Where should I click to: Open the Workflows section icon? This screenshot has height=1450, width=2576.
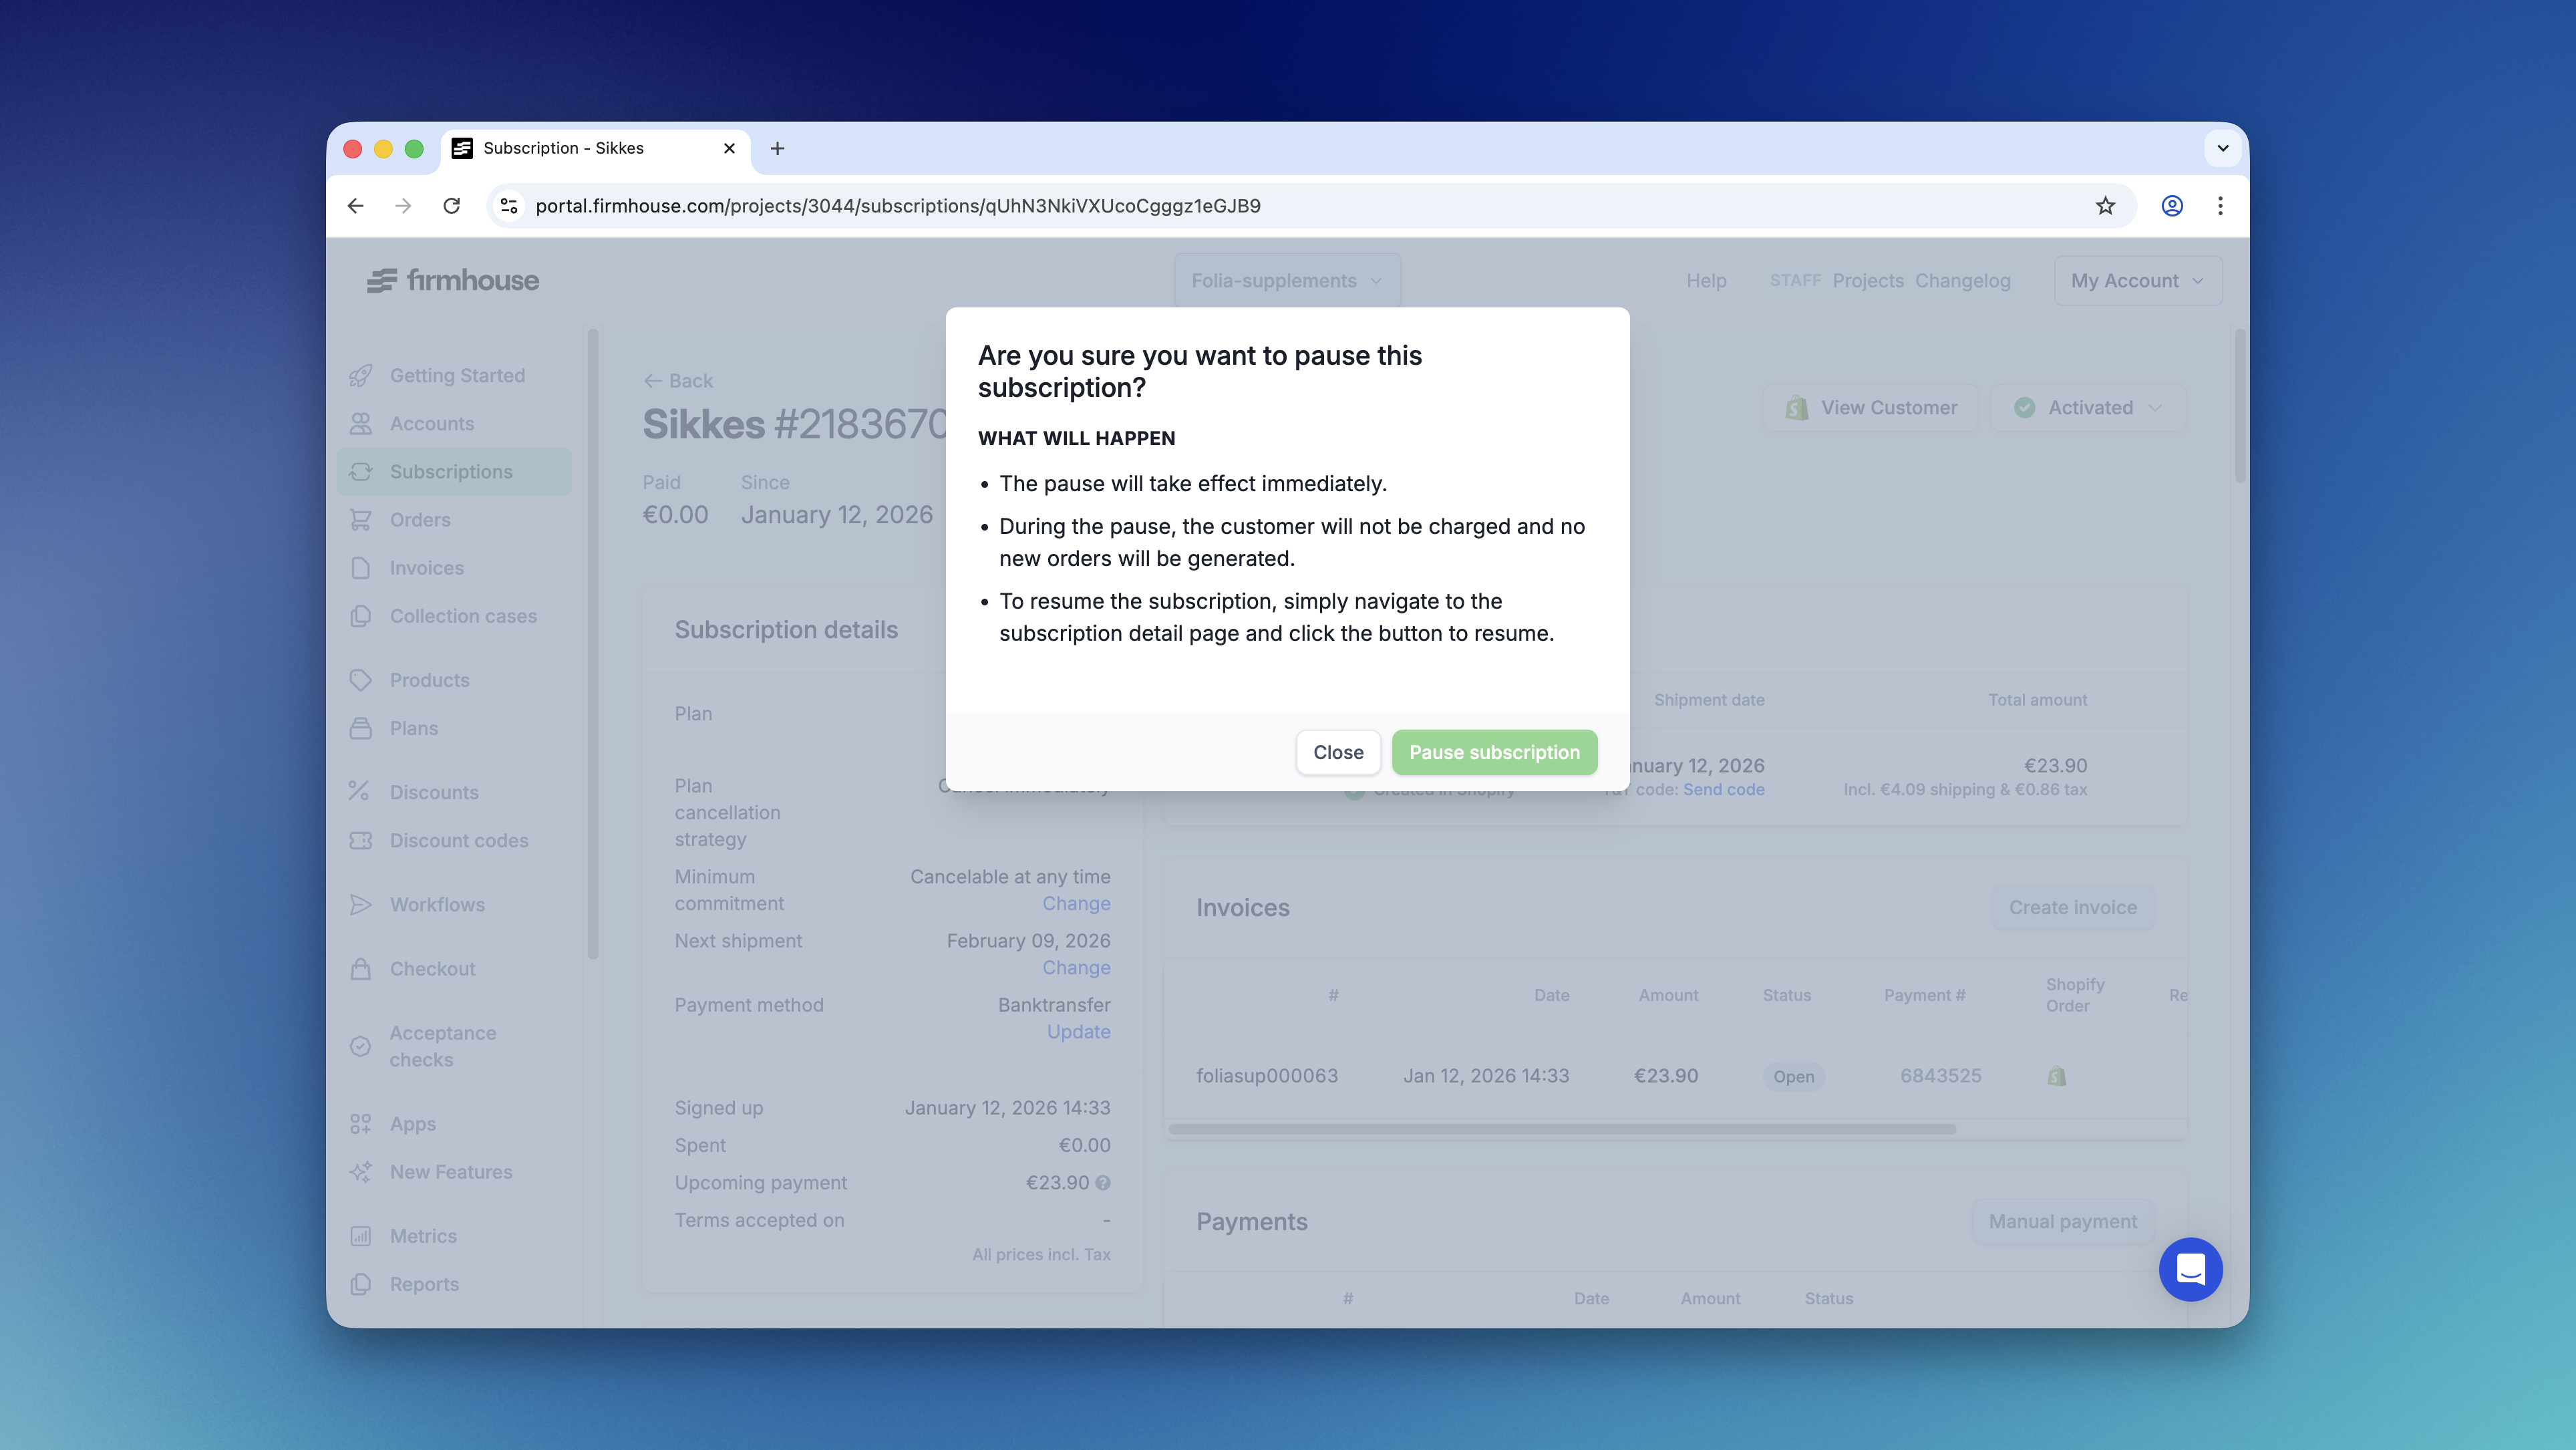(362, 904)
